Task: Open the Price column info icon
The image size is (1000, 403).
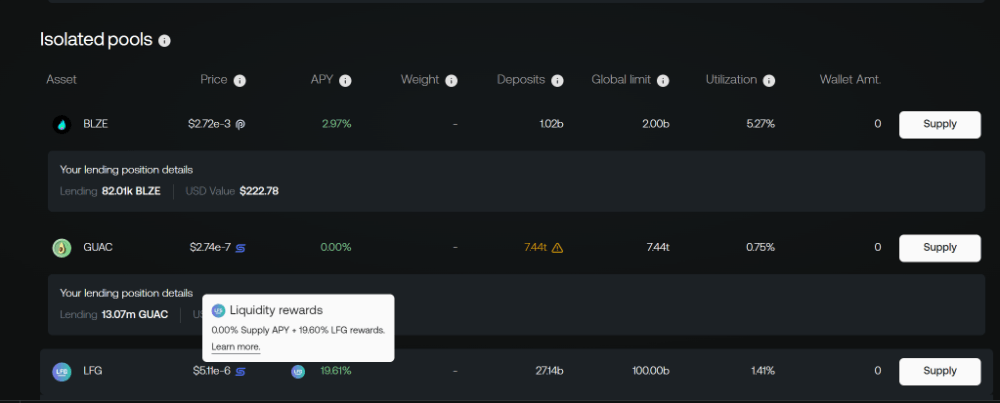Action: [240, 80]
